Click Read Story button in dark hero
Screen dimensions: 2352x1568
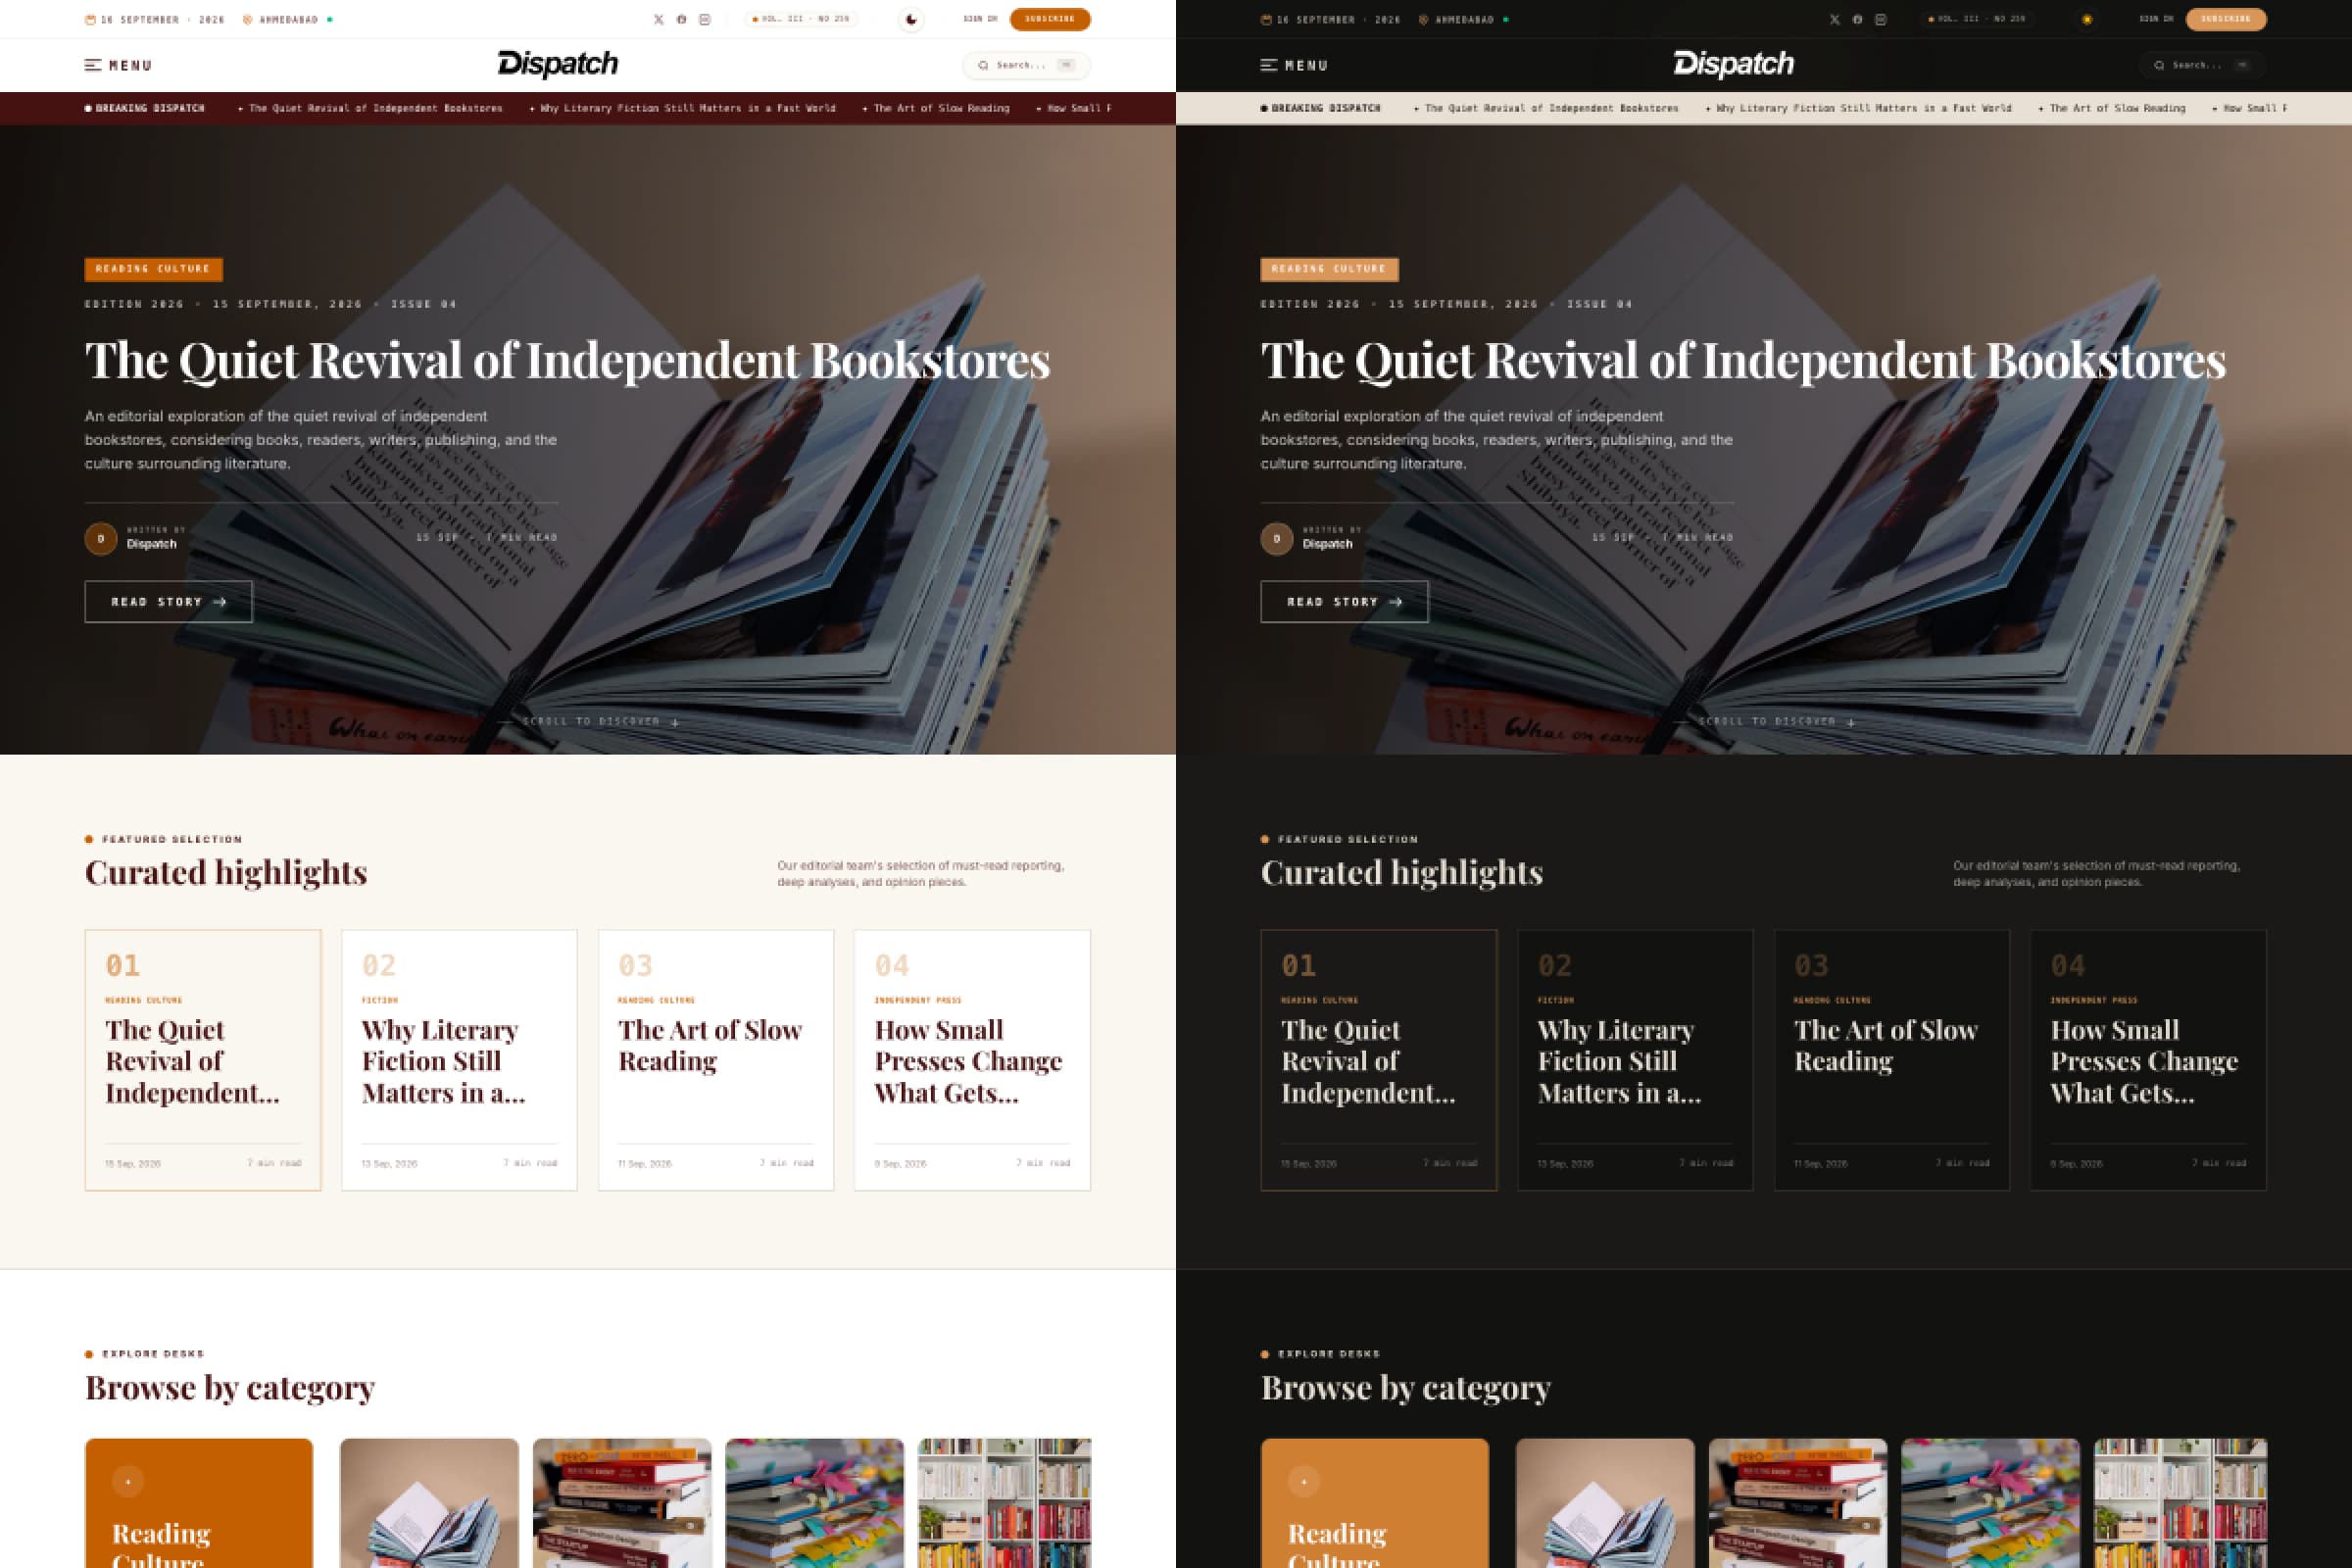click(x=1344, y=602)
